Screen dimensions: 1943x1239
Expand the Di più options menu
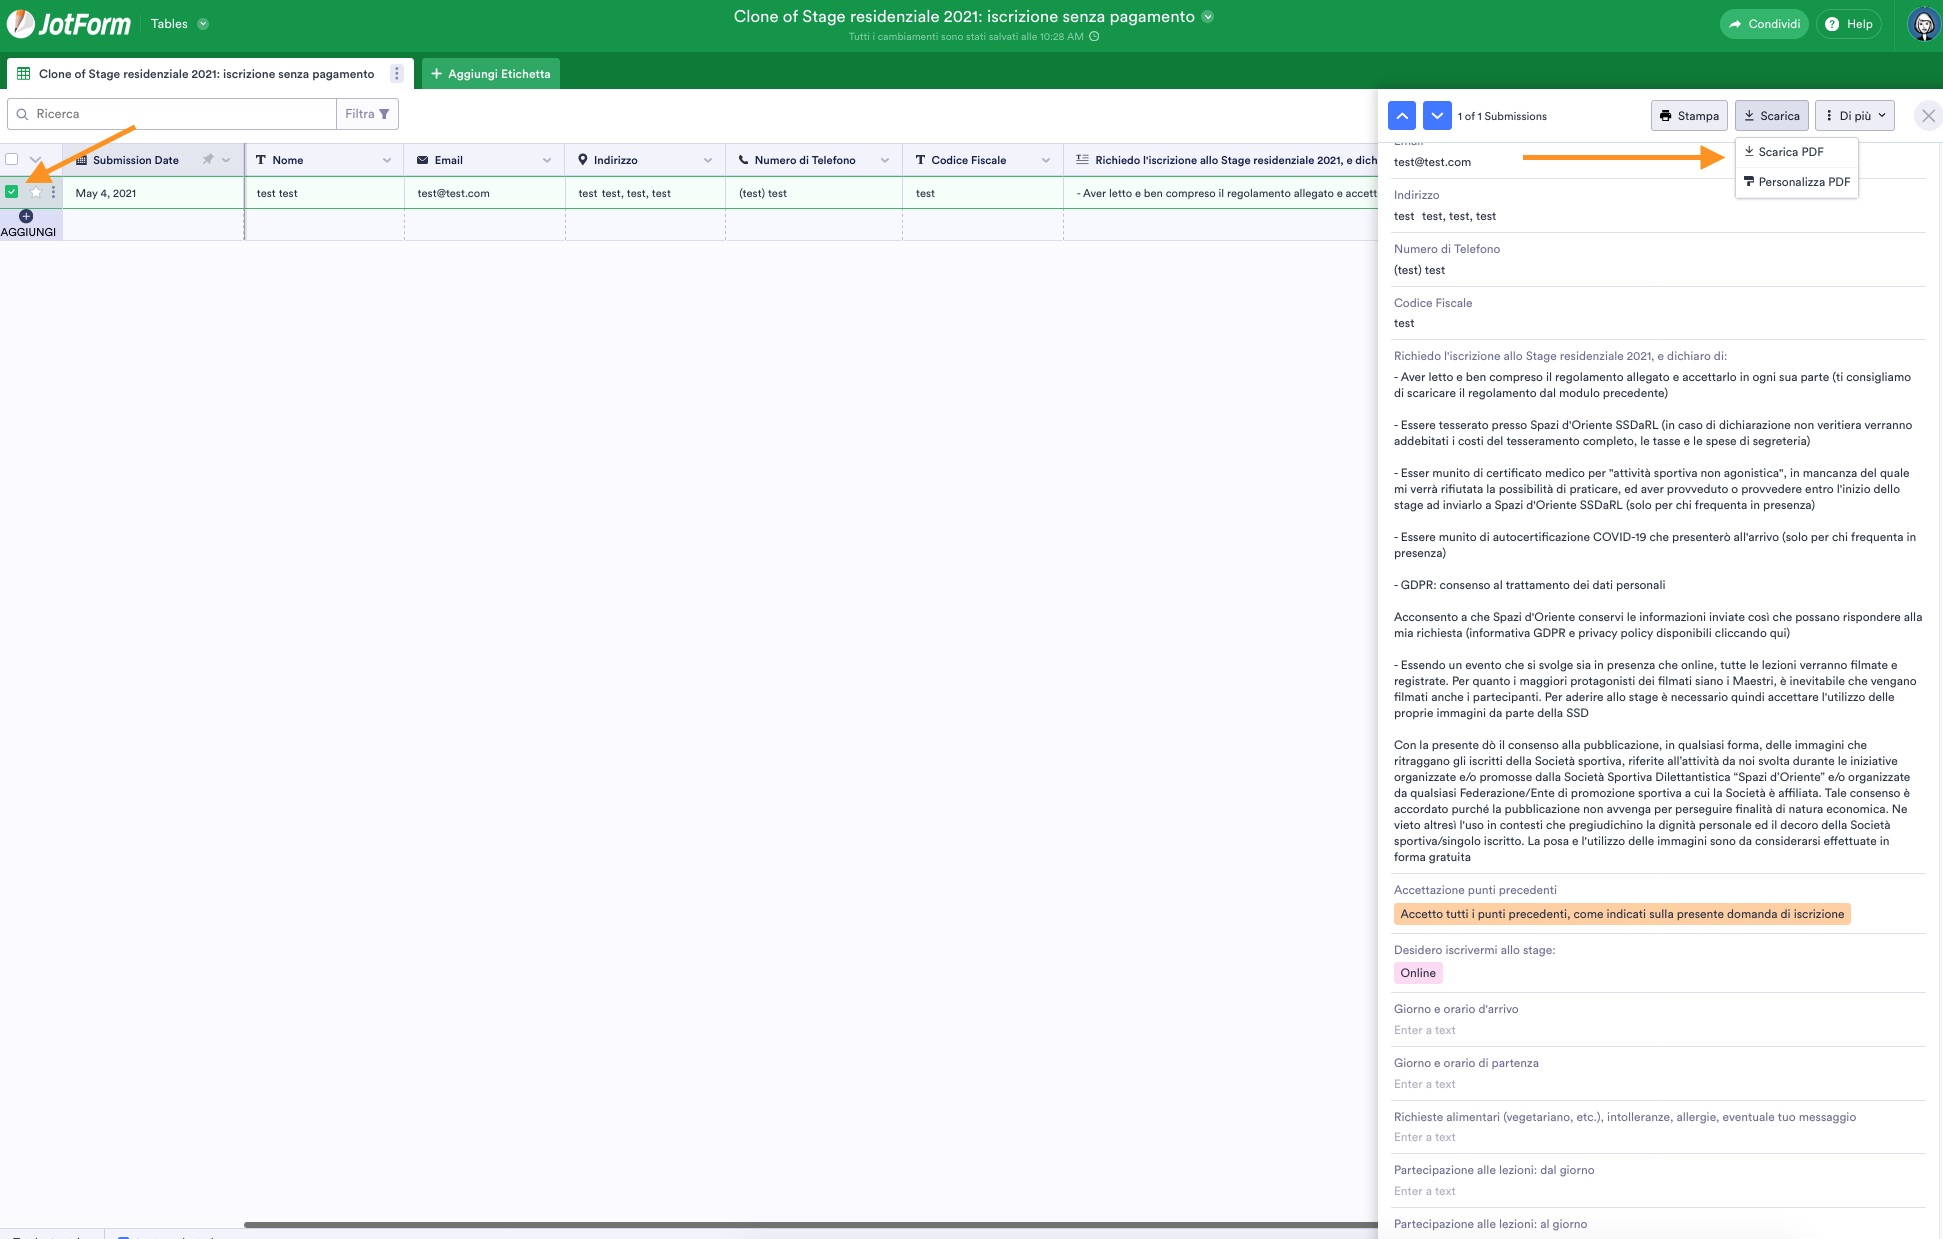(x=1855, y=115)
